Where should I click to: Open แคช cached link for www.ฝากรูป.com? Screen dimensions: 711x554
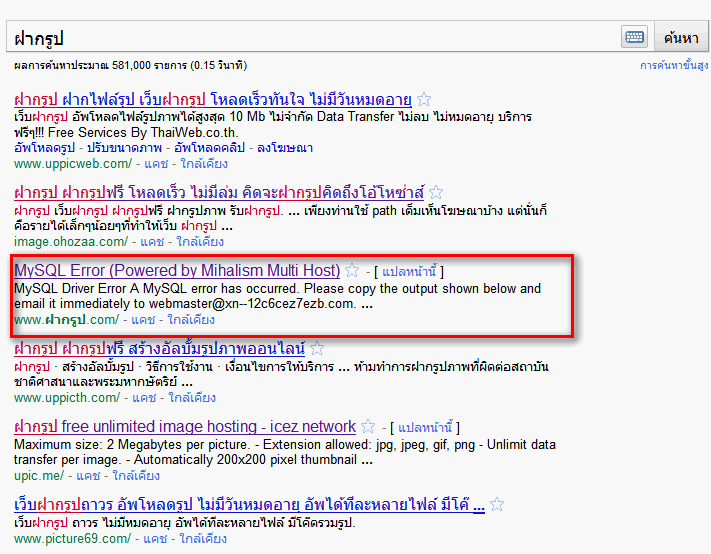(143, 320)
